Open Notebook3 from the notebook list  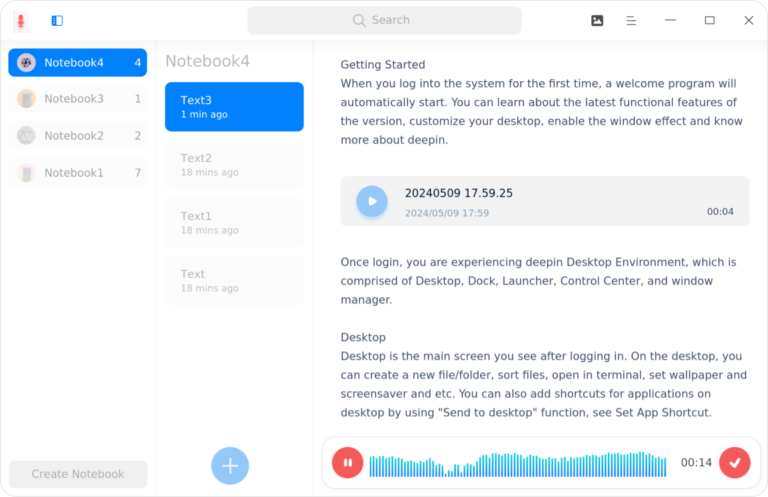pyautogui.click(x=77, y=99)
